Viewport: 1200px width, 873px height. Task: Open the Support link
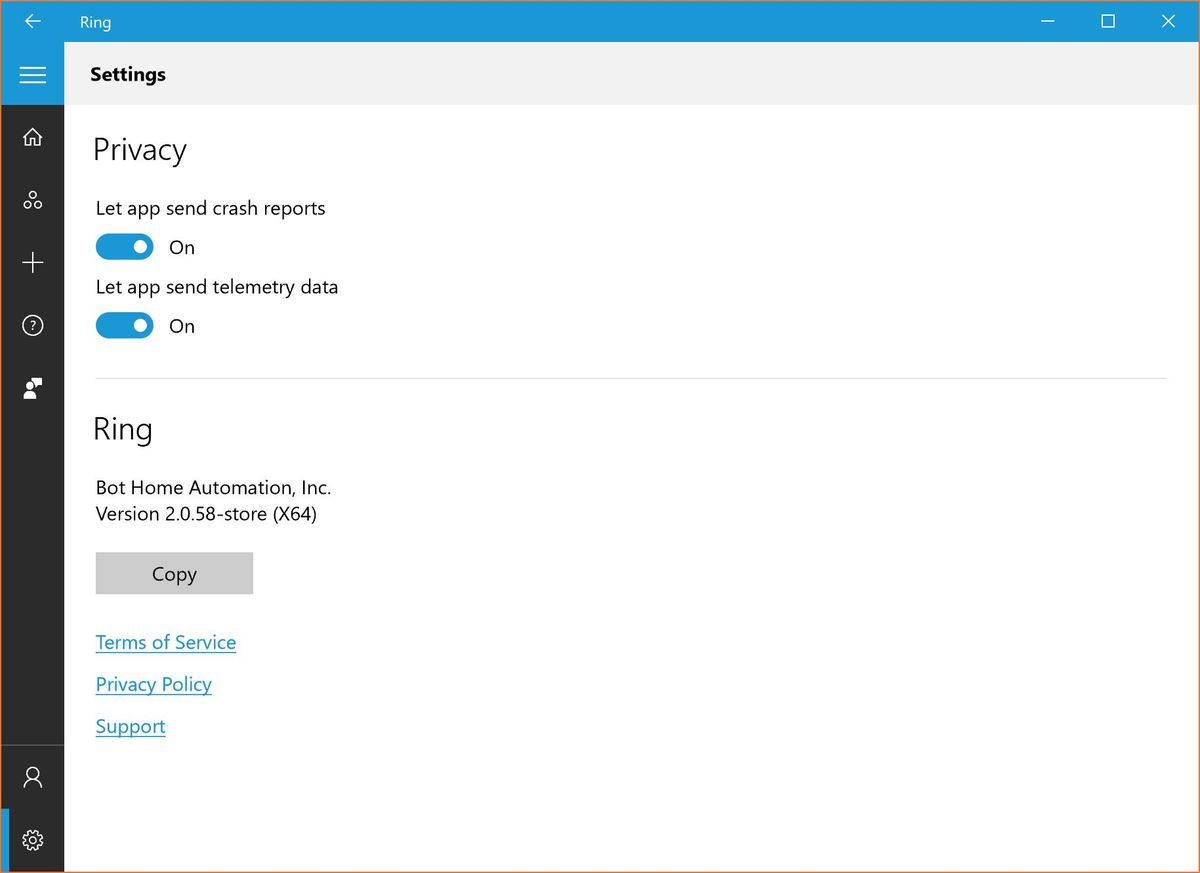[x=130, y=726]
